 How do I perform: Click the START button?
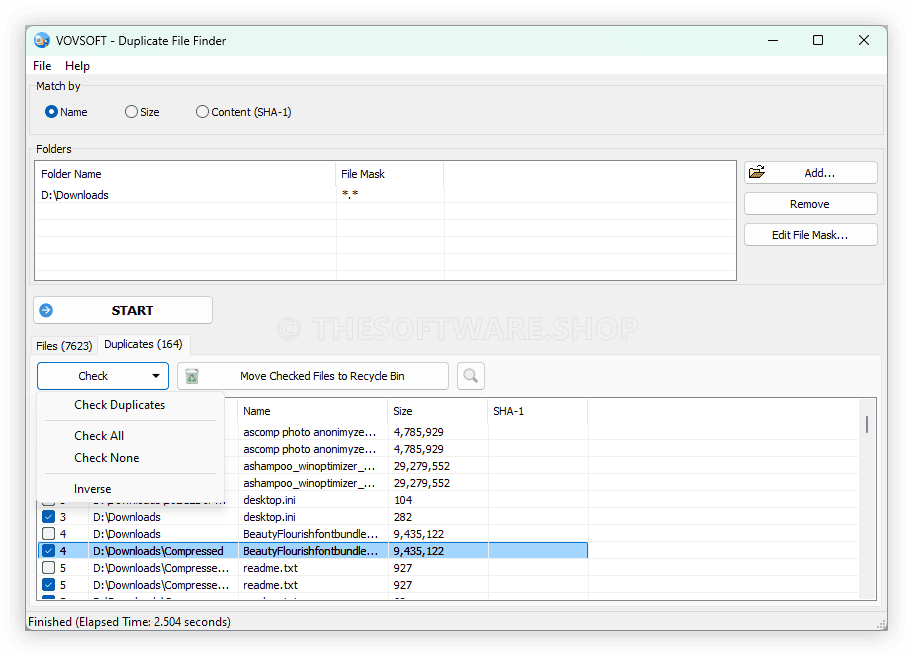tap(123, 310)
